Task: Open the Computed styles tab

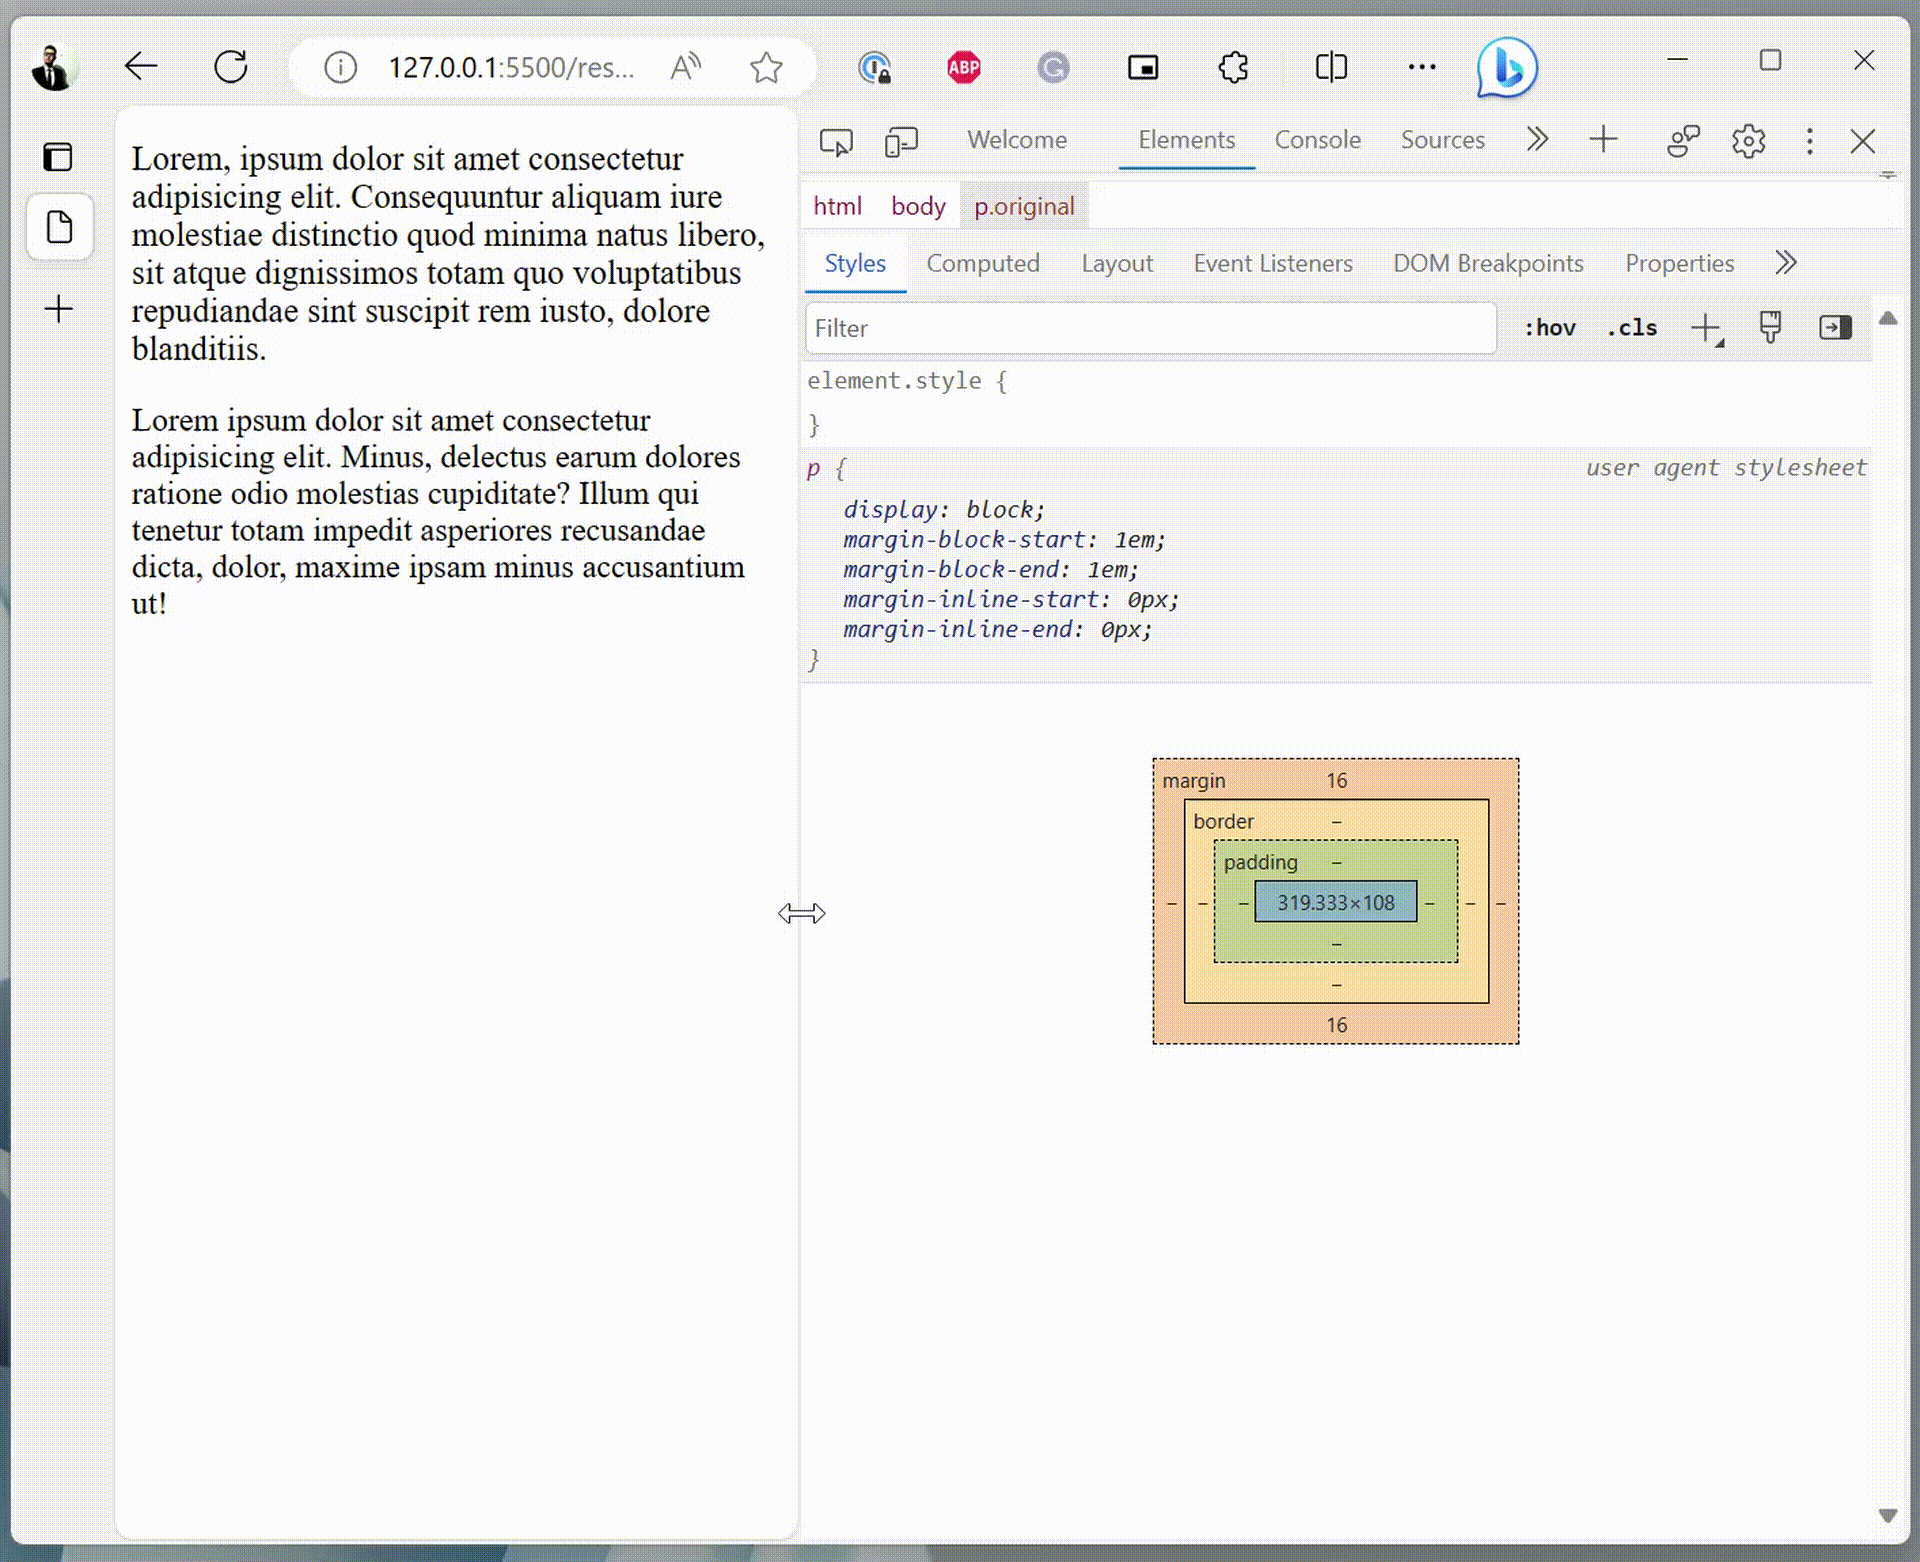Action: pyautogui.click(x=982, y=263)
